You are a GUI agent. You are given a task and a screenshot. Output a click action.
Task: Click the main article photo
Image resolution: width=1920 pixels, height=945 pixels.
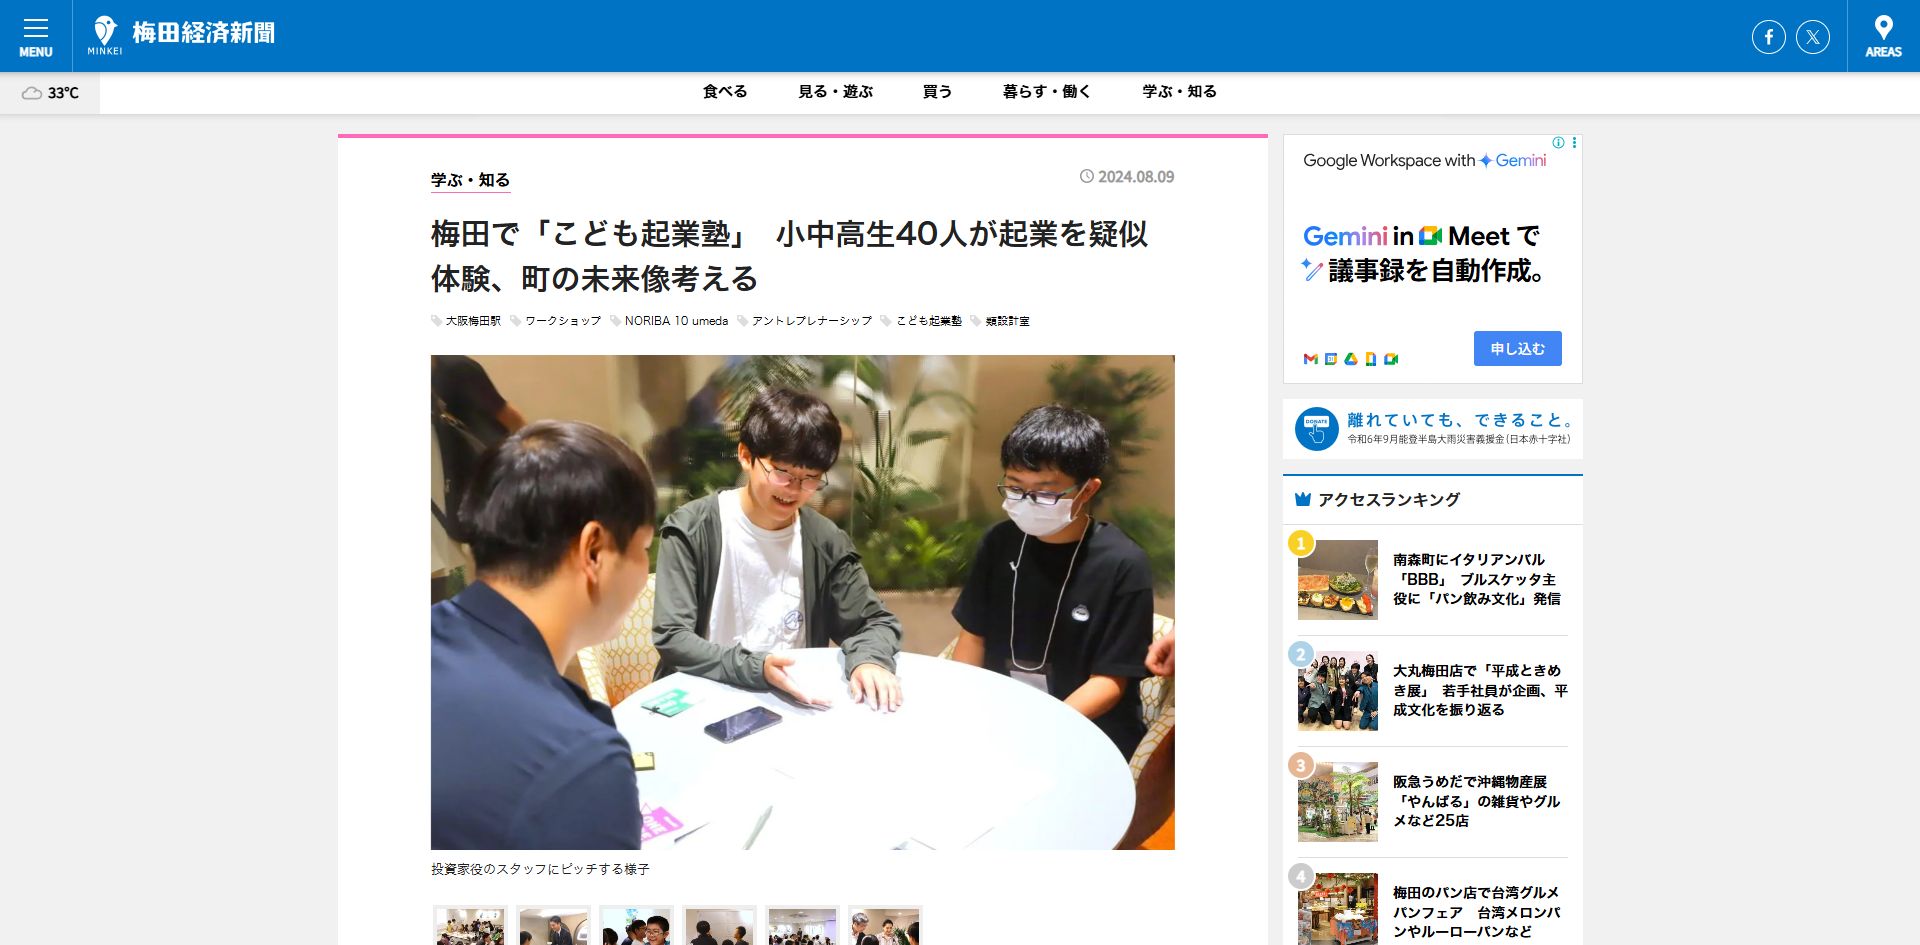pos(802,602)
